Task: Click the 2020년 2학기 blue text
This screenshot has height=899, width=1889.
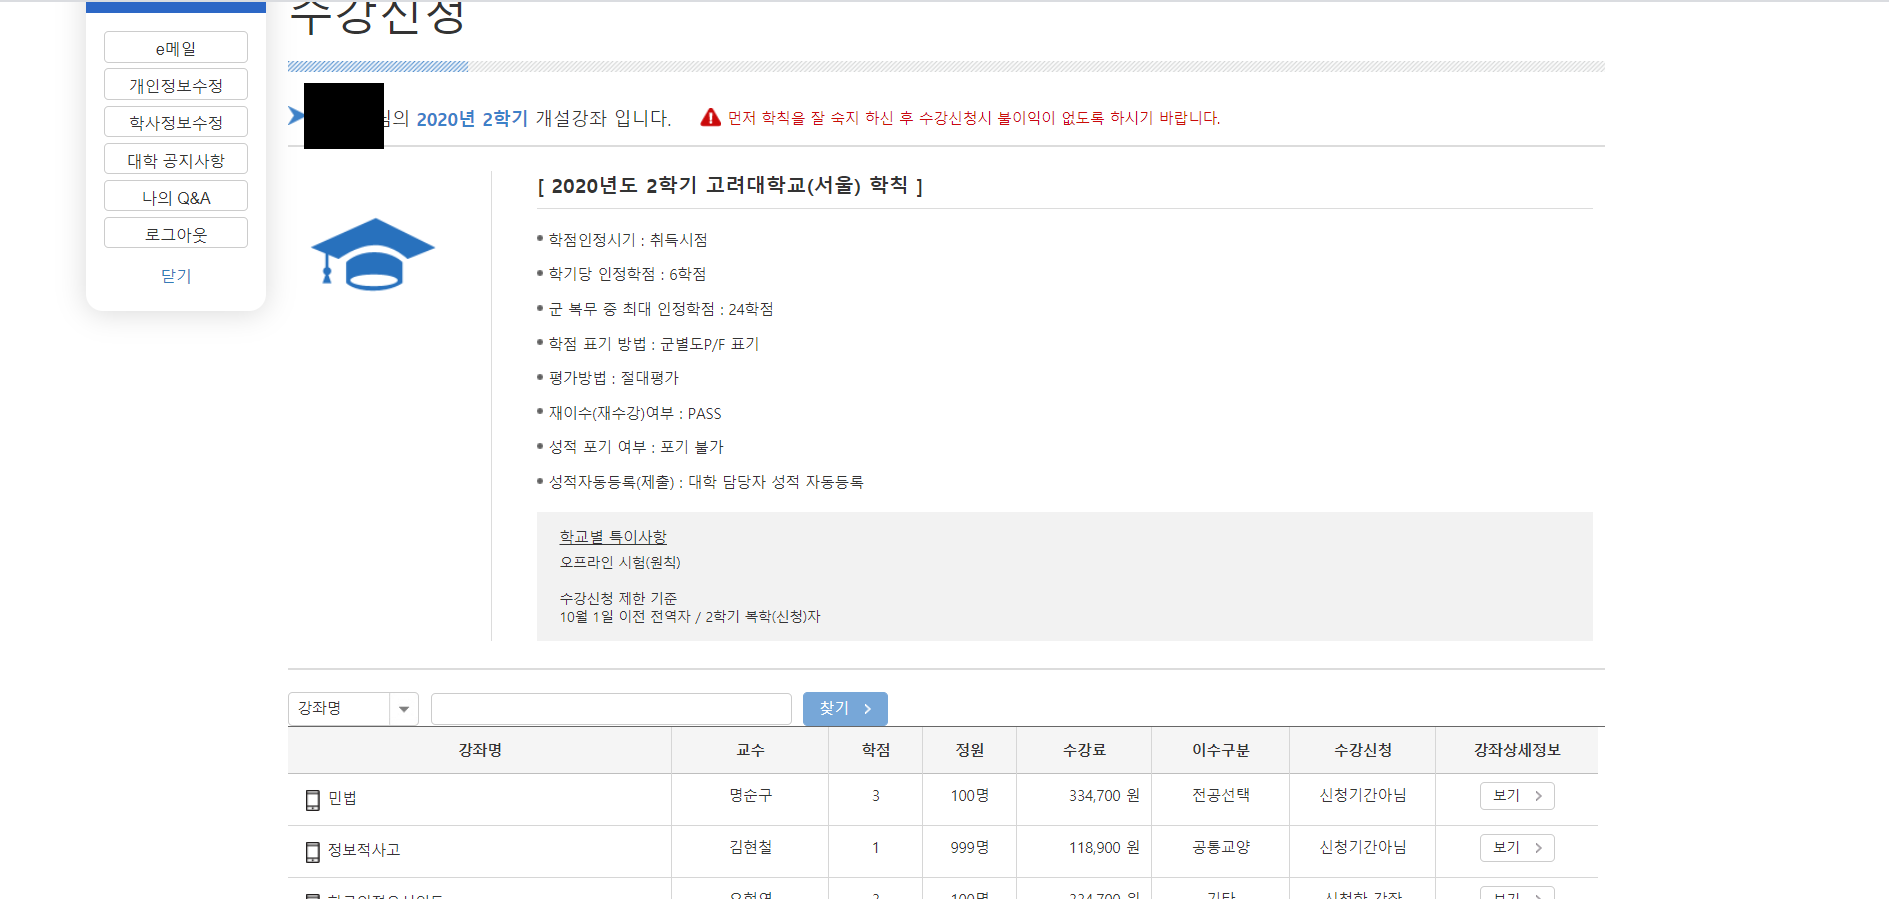Action: click(472, 119)
